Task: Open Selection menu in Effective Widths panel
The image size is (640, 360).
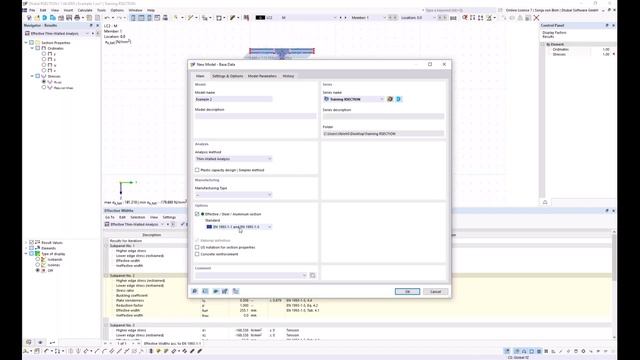Action: pos(138,217)
